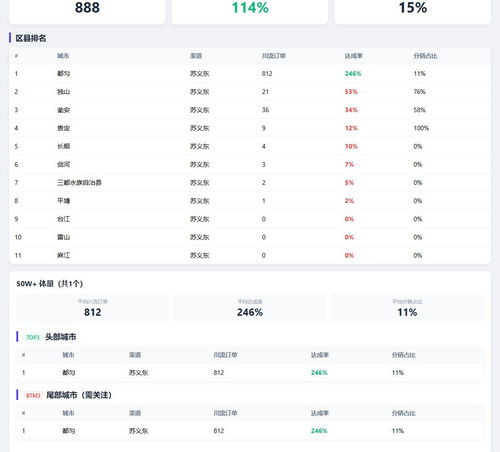Click 246% in 头部城市 table
The width and height of the screenshot is (500, 452).
point(319,373)
